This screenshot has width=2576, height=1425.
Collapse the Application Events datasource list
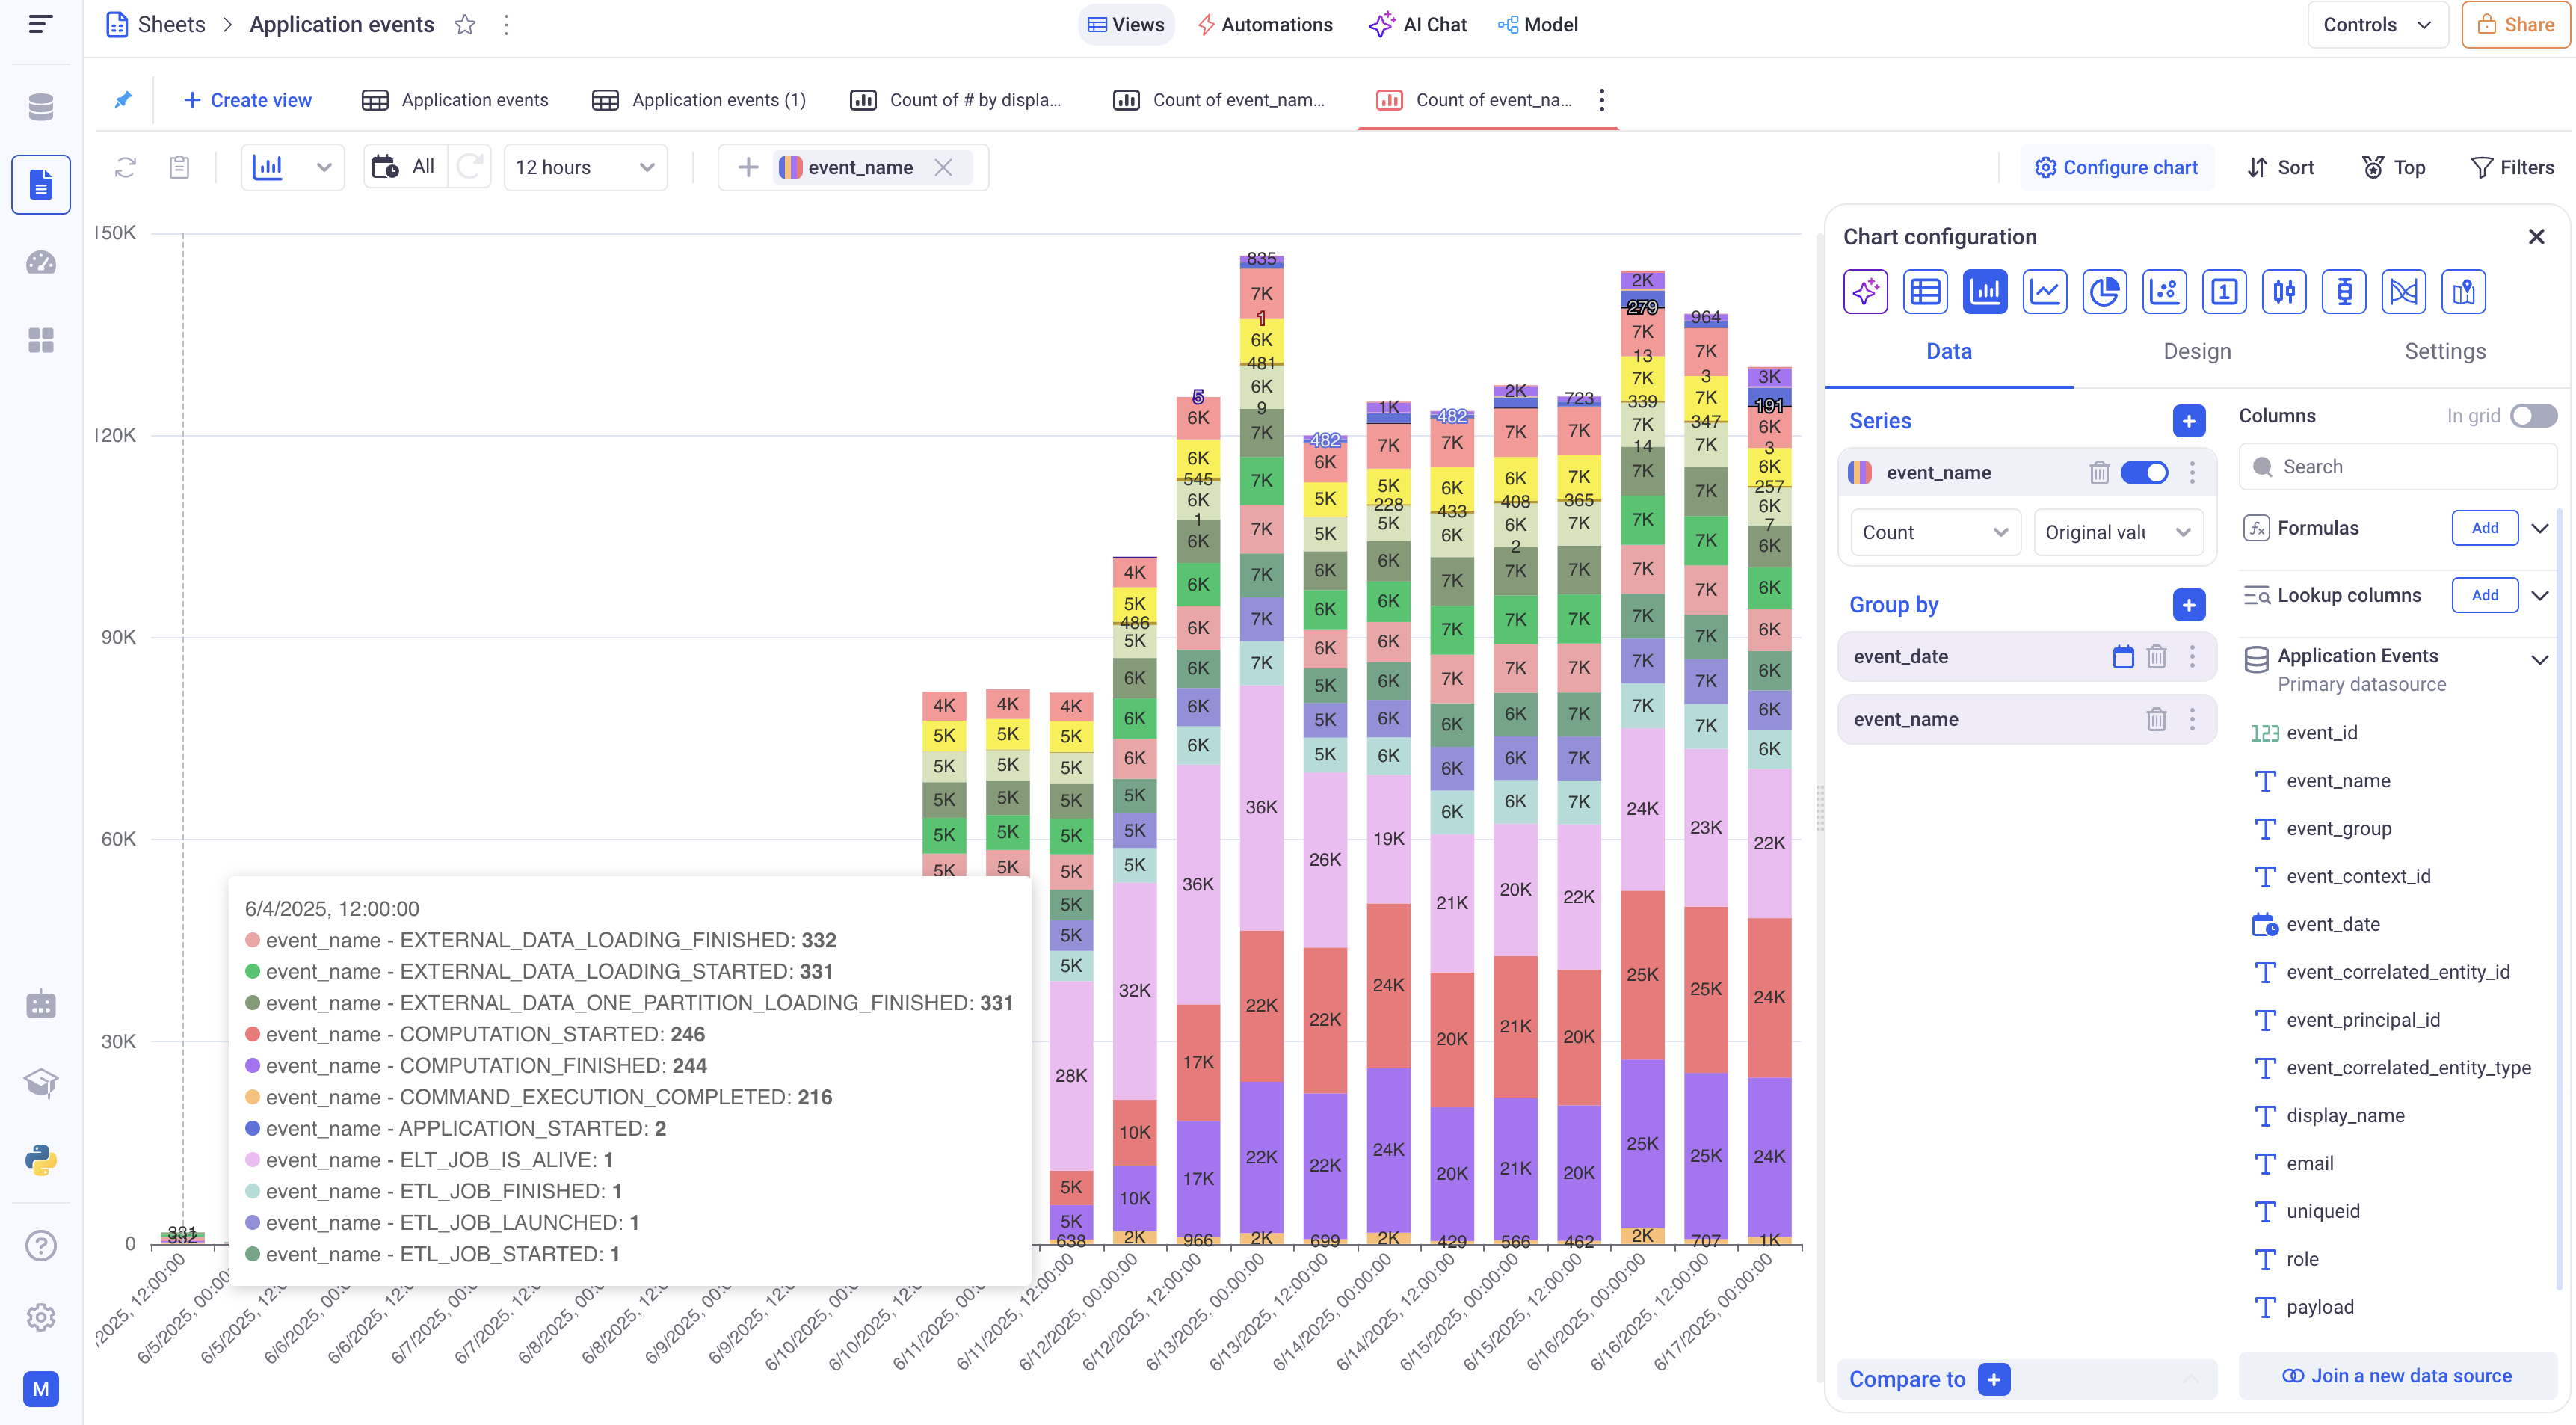point(2539,659)
